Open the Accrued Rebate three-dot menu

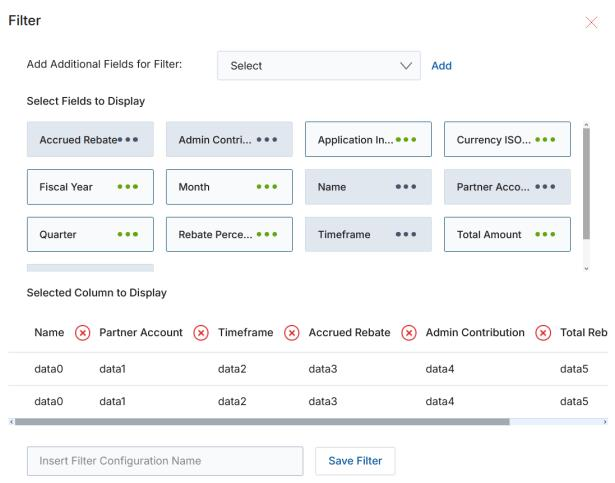point(128,140)
